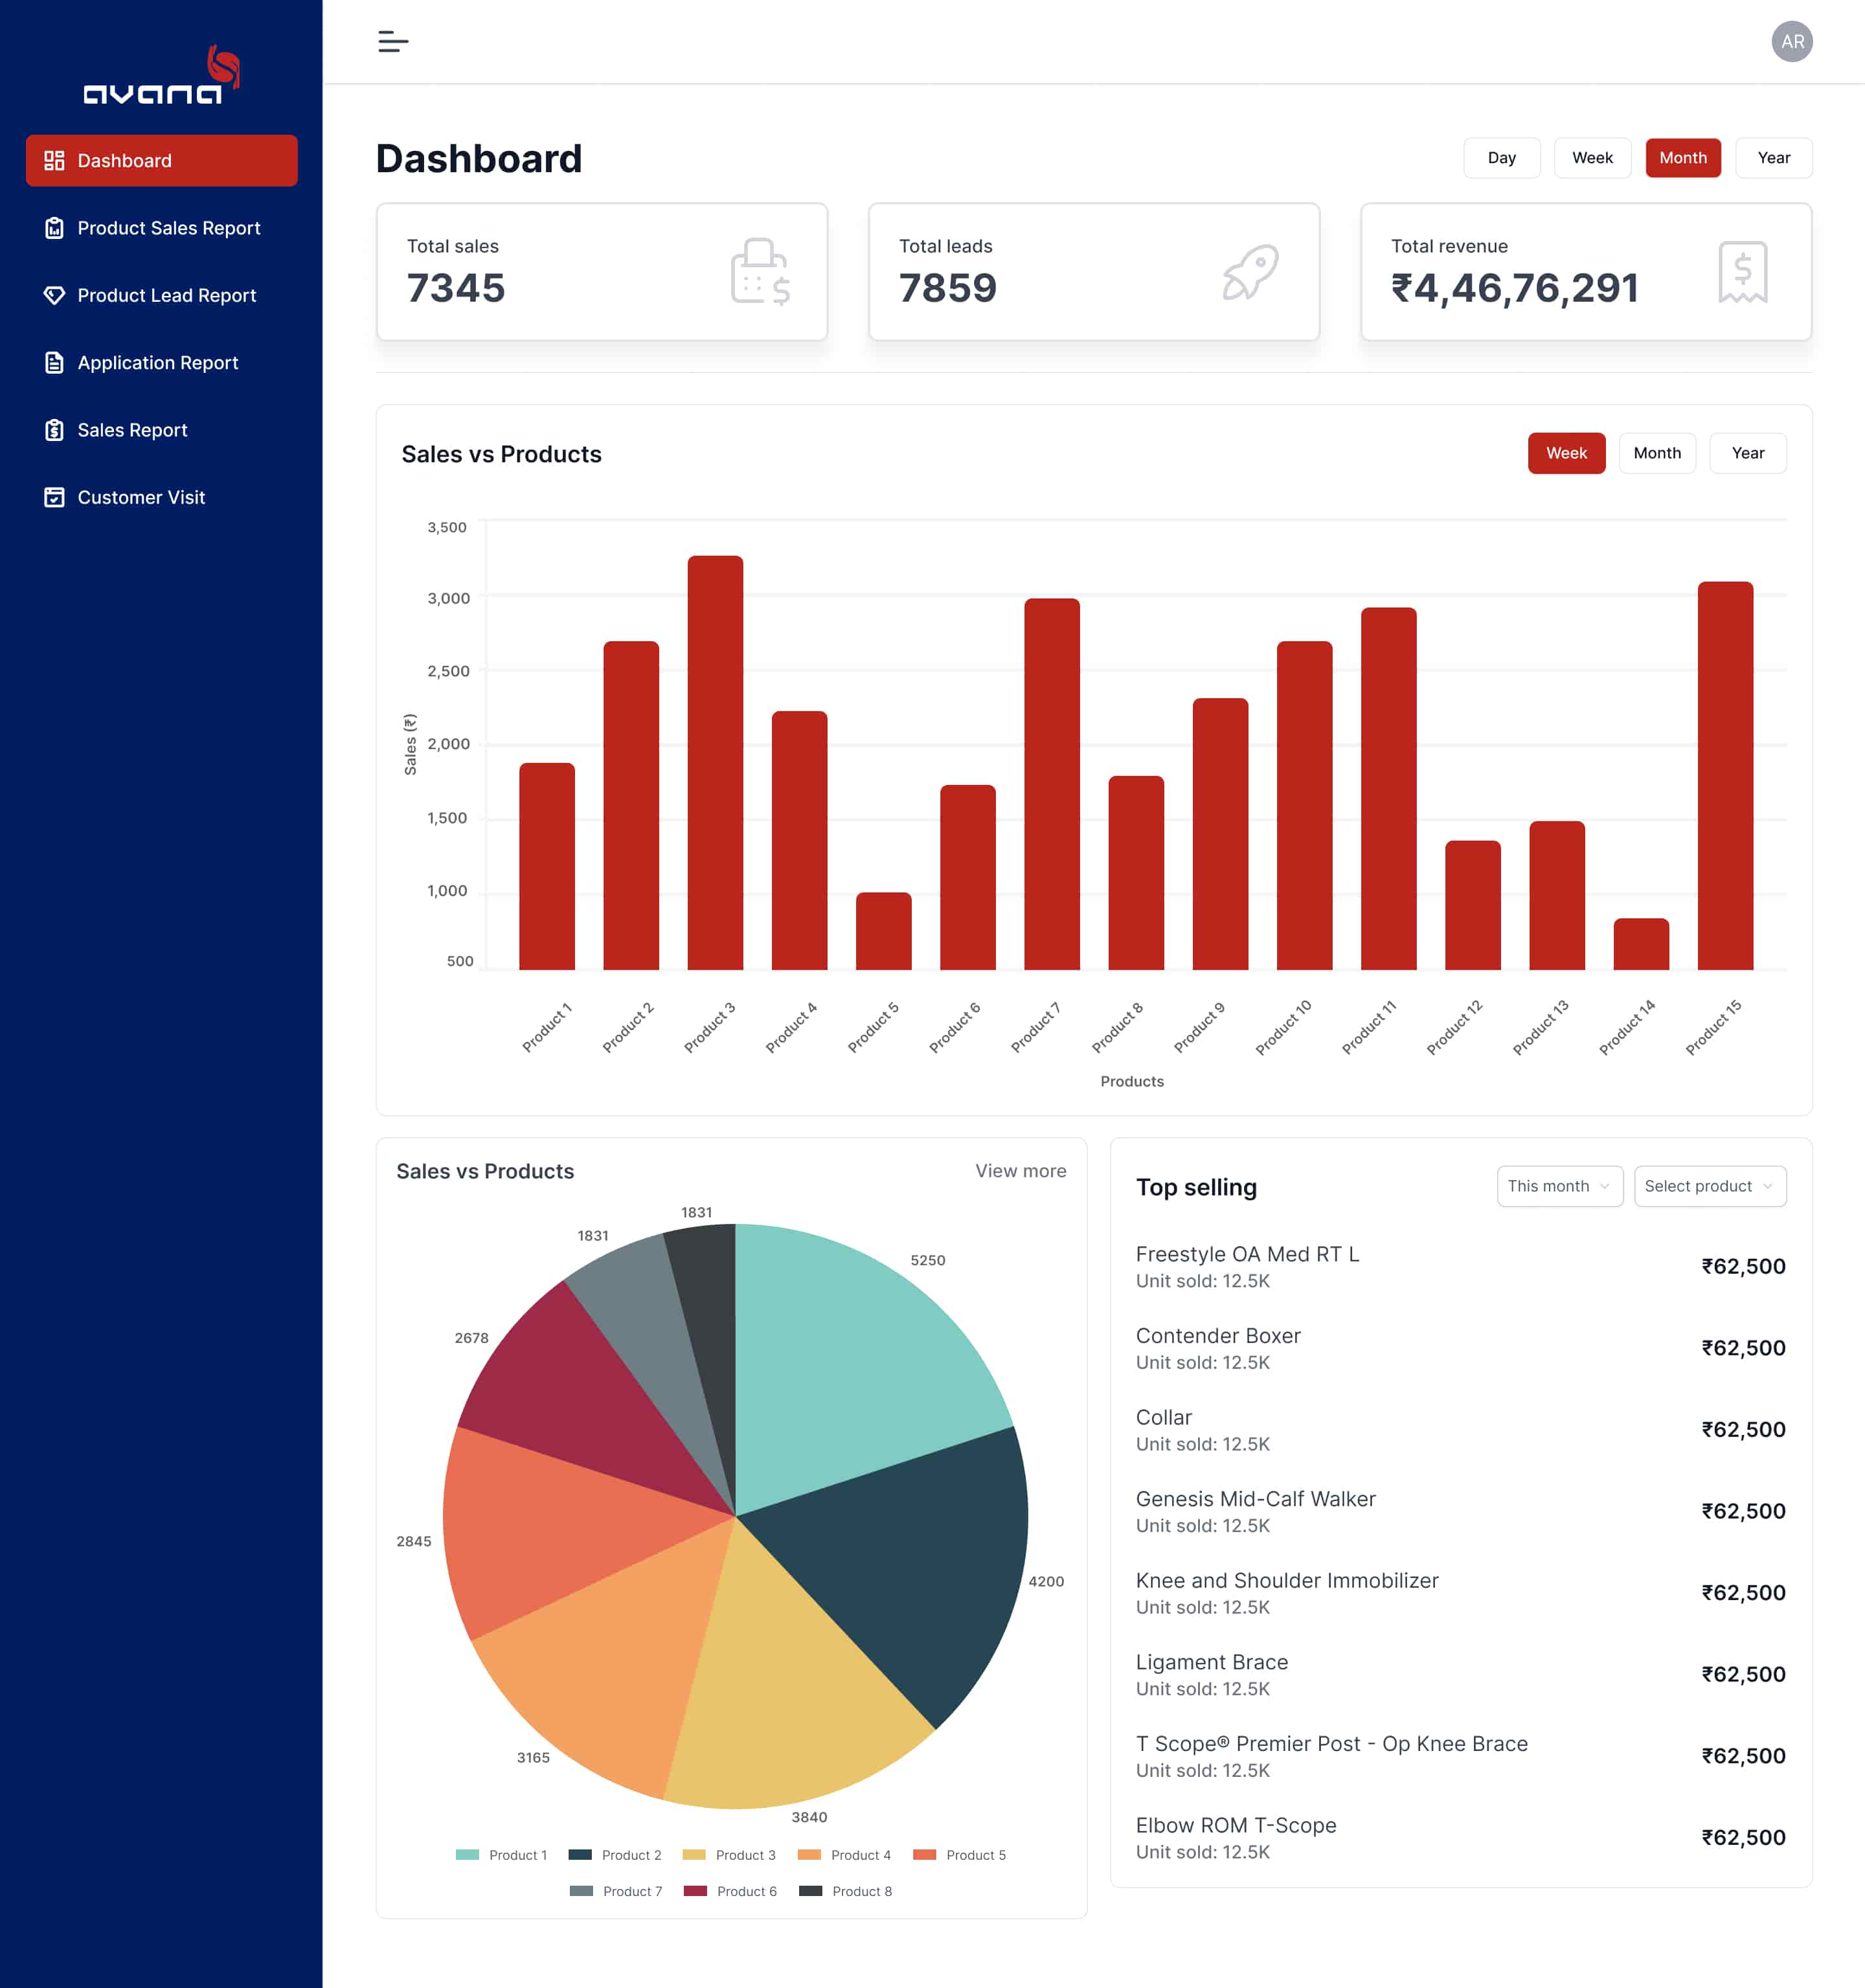Expand the Select product dropdown

pyautogui.click(x=1709, y=1186)
